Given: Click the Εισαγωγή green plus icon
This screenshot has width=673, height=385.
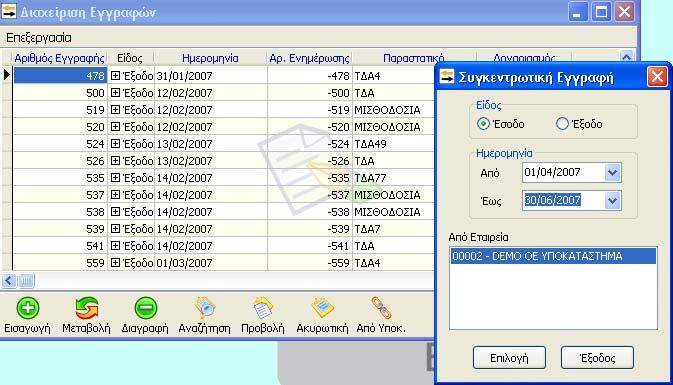Looking at the screenshot, I should 28,308.
